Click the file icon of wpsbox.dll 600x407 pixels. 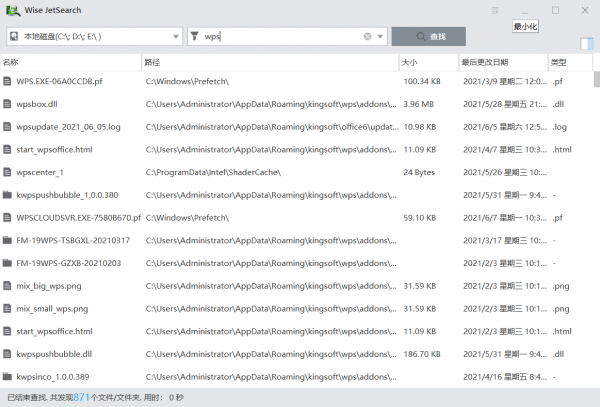tap(7, 104)
